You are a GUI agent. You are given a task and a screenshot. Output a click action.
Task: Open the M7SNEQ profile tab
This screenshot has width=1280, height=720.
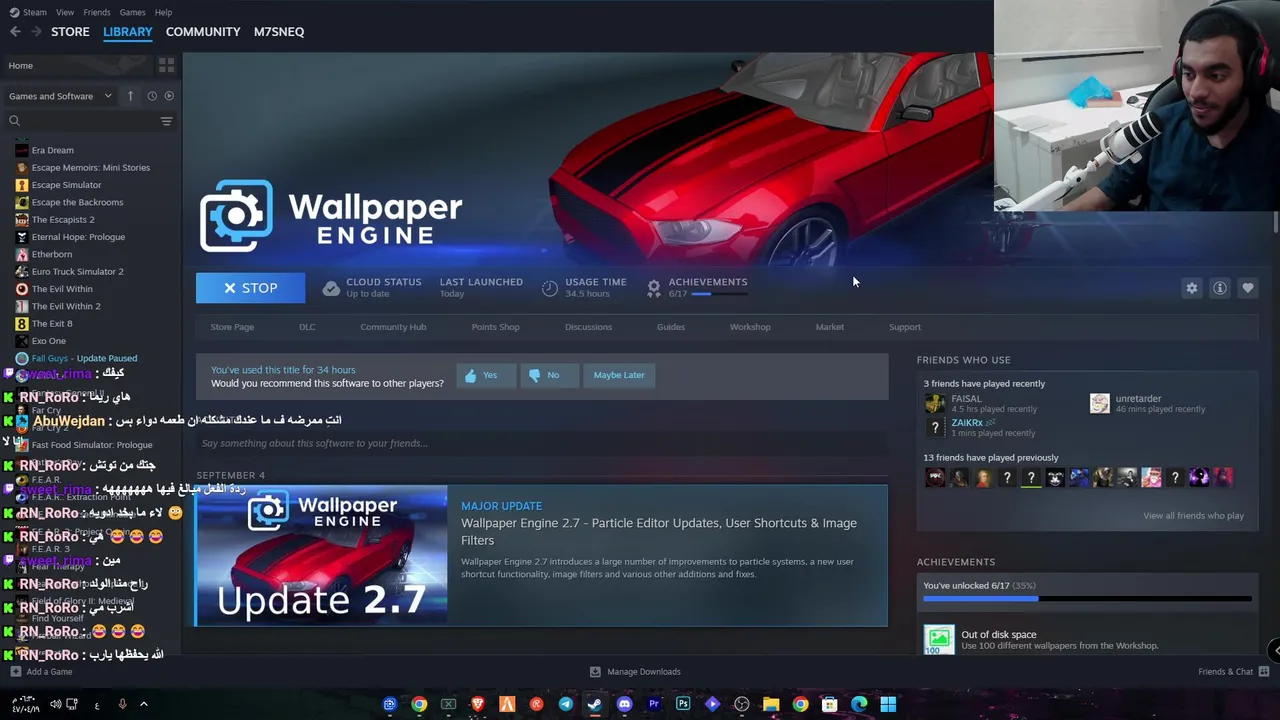tap(279, 32)
